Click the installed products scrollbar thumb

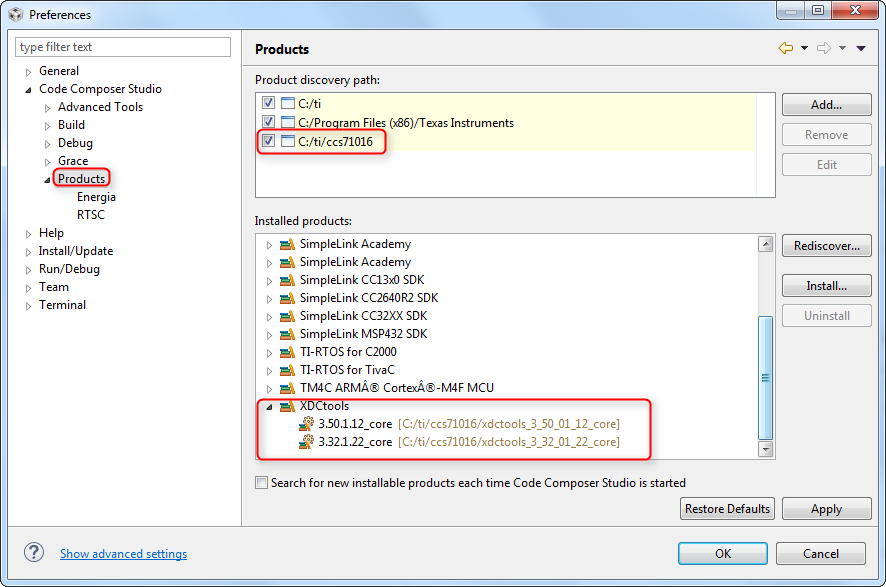coord(766,377)
